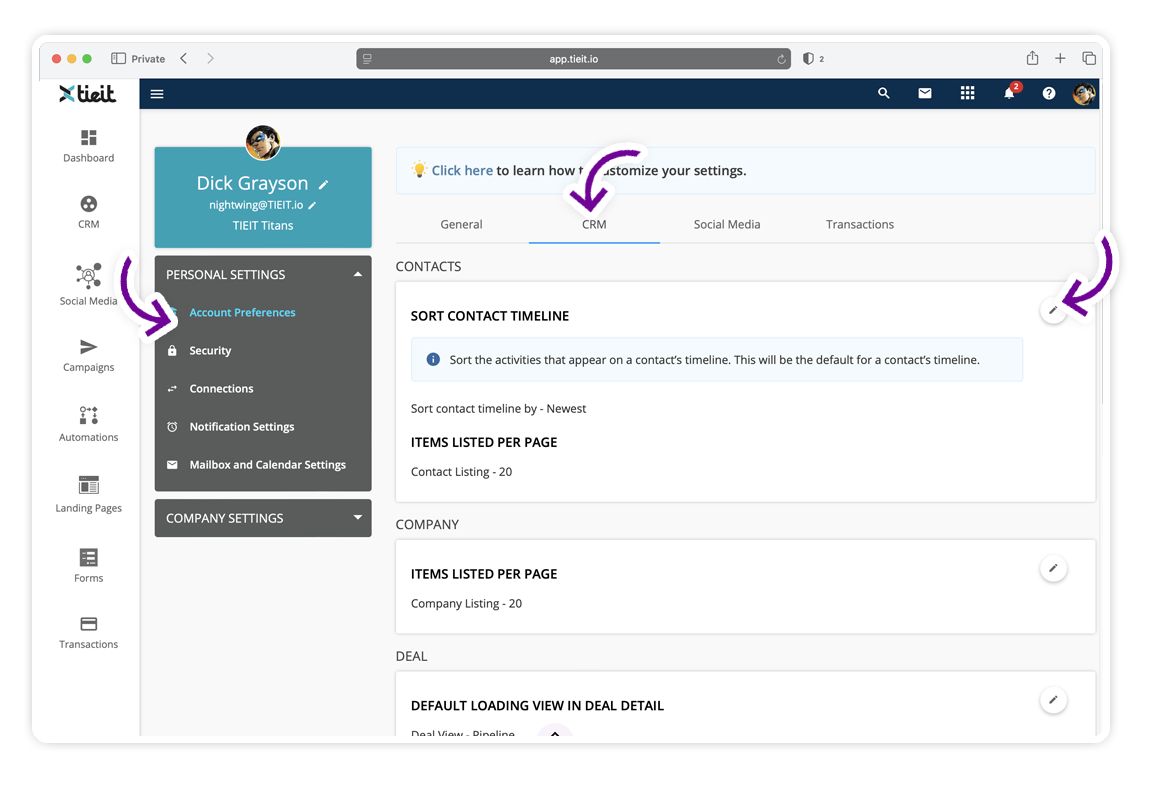1150x800 pixels.
Task: Edit the Sort Contact Timeline settings
Action: pos(1053,310)
